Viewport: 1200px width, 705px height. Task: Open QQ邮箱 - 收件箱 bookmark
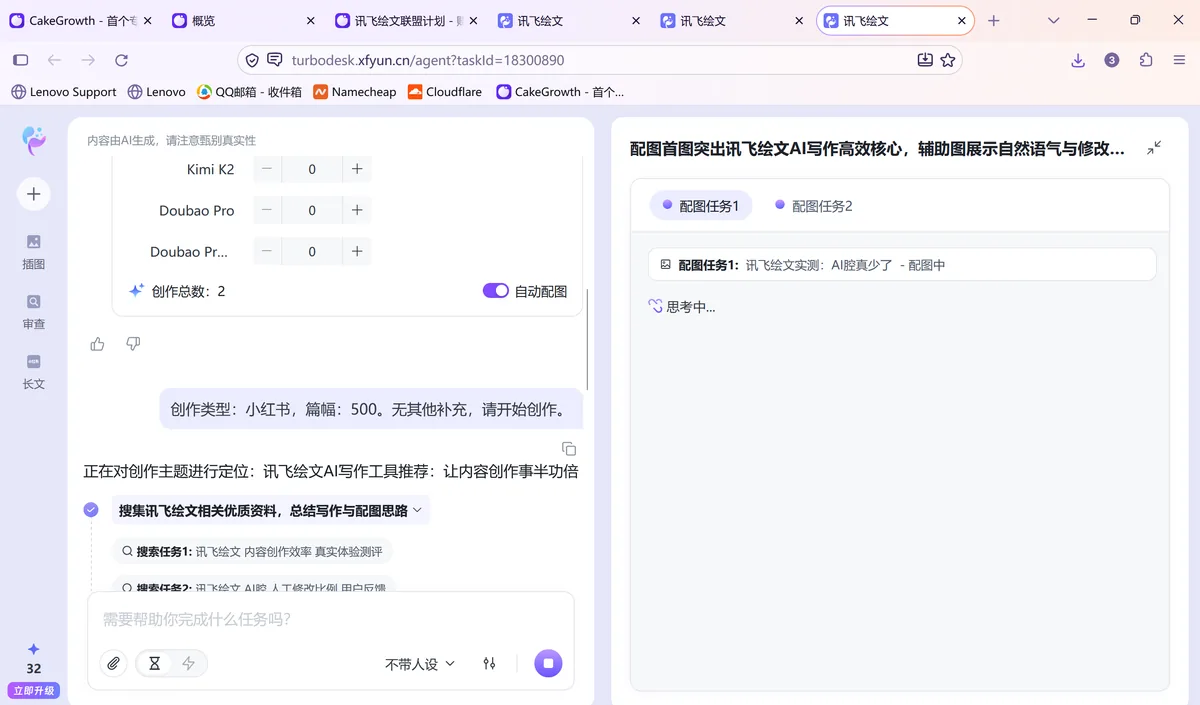tap(249, 91)
